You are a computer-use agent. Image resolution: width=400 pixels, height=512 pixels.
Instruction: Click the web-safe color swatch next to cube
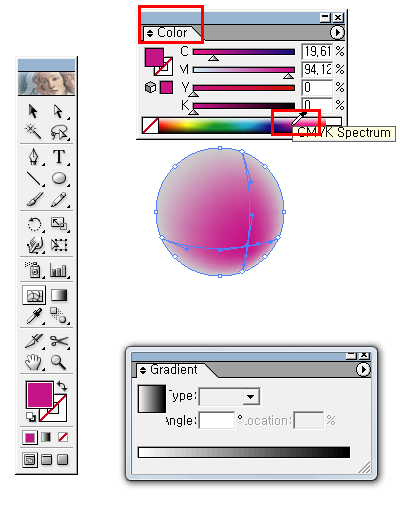166,87
